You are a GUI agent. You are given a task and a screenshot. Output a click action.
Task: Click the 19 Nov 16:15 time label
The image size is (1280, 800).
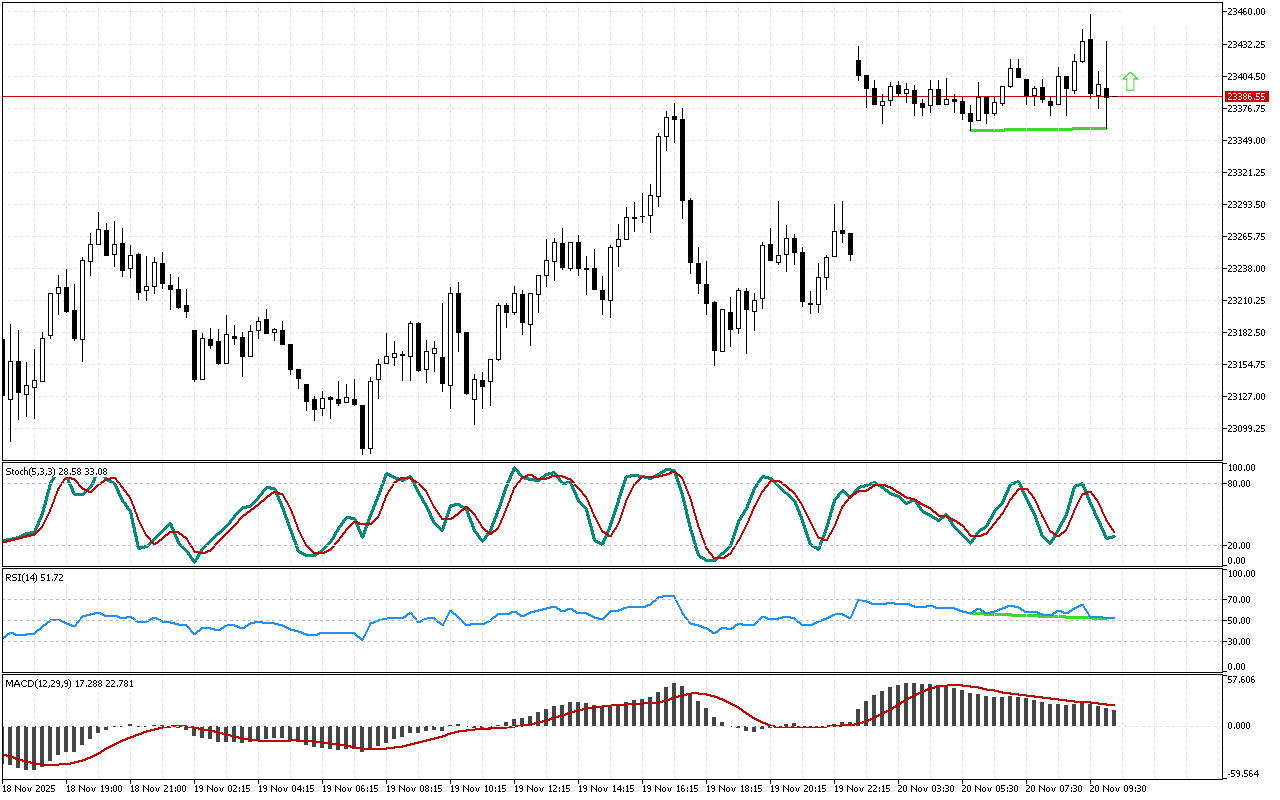[x=669, y=788]
